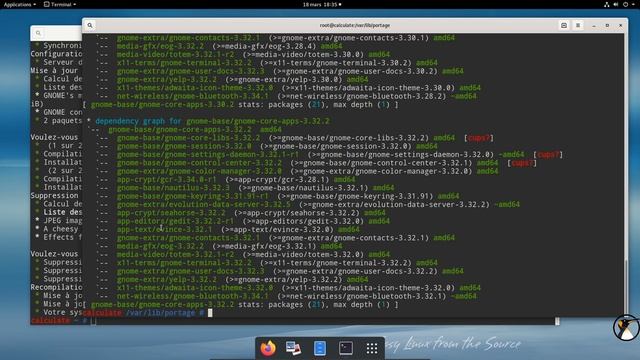640x360 pixels.
Task: Click 'Votre sys' line in background terminal
Action: pyautogui.click(x=59, y=312)
